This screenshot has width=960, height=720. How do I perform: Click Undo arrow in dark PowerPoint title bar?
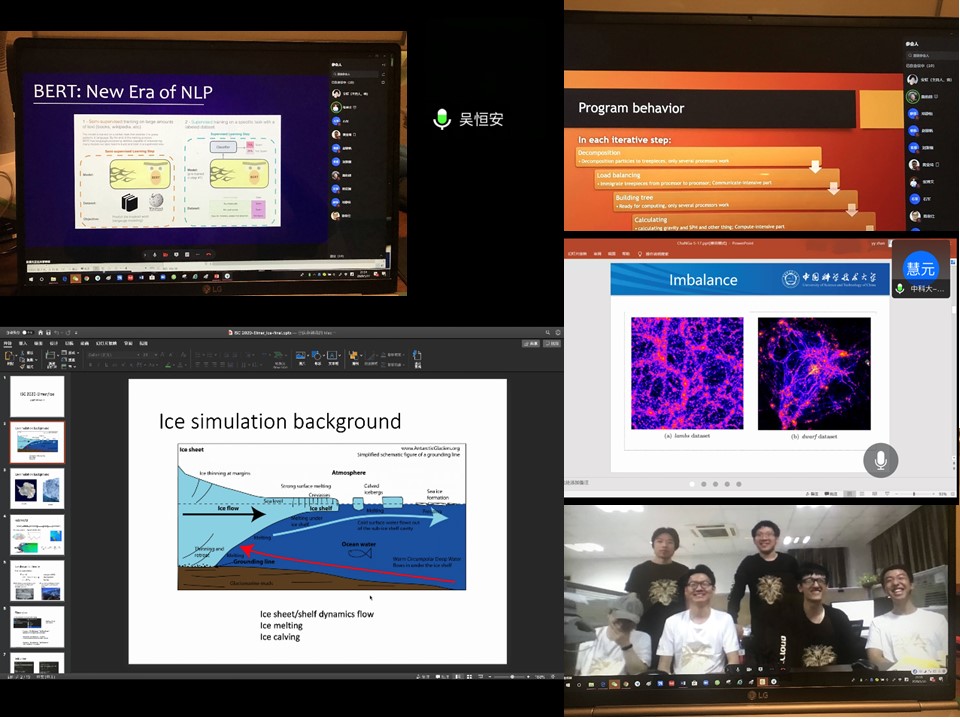click(x=56, y=332)
